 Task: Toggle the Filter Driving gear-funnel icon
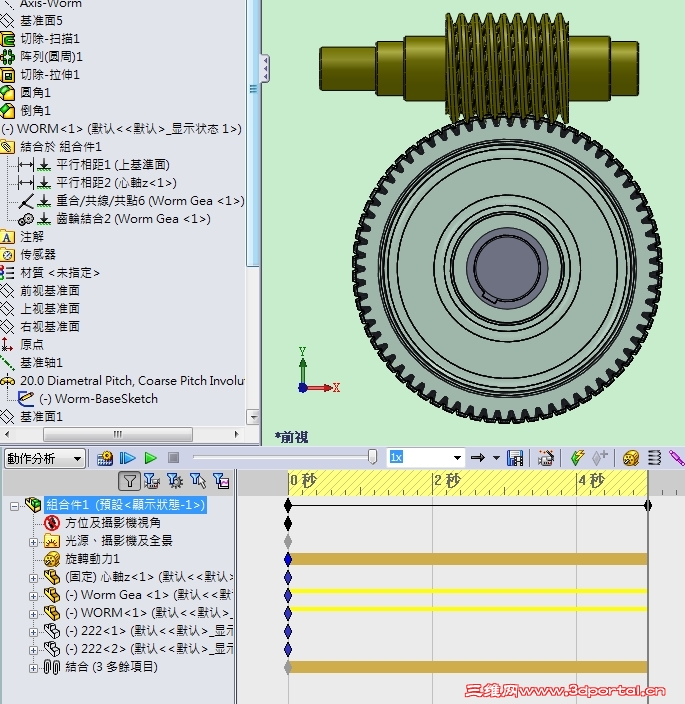tap(175, 481)
